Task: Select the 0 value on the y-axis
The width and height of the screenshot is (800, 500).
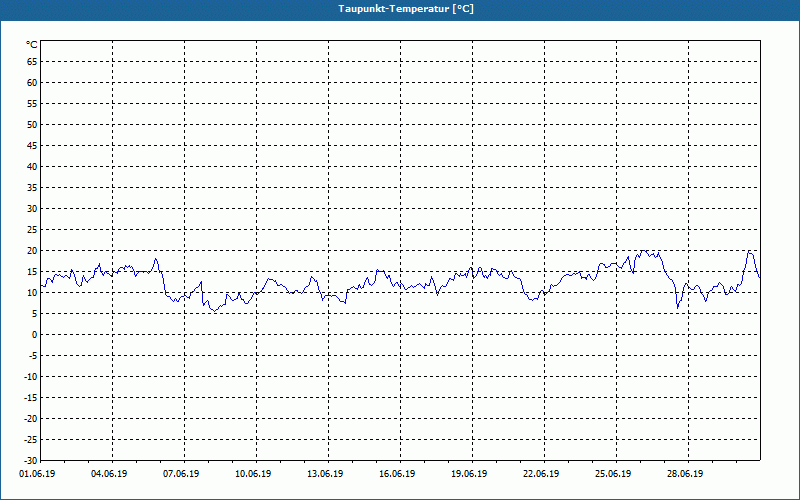Action: [x=35, y=335]
